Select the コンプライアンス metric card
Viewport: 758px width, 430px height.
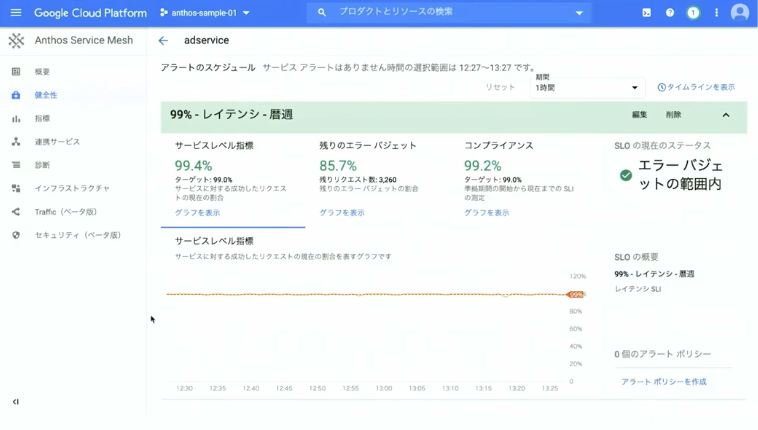click(x=523, y=179)
